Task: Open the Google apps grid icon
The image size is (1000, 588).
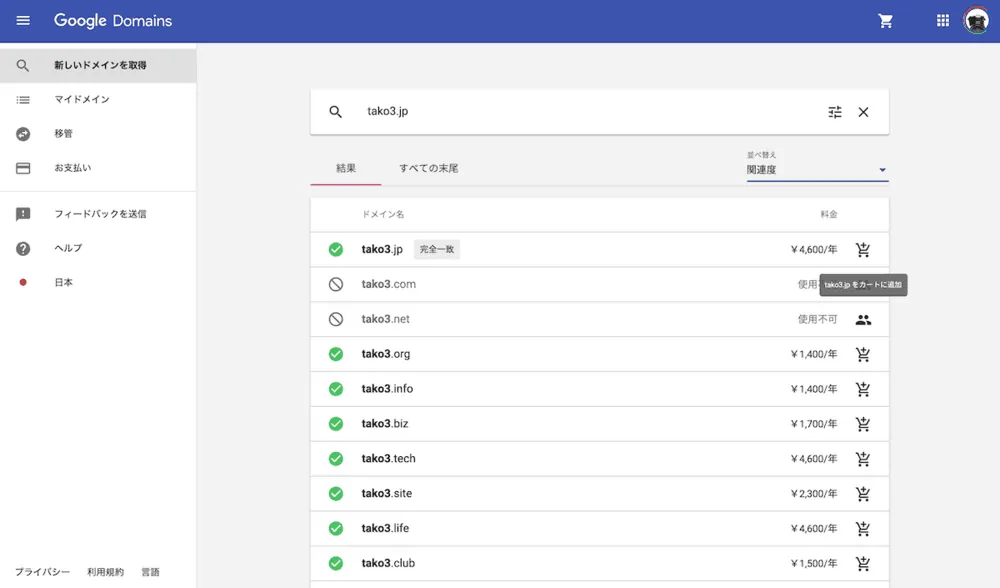Action: coord(941,19)
